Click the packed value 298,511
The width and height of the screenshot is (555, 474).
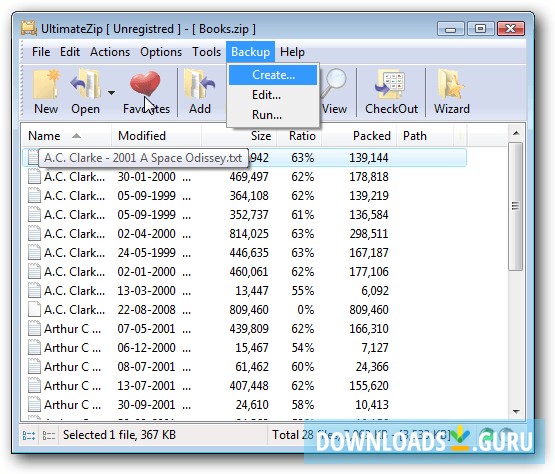(369, 234)
